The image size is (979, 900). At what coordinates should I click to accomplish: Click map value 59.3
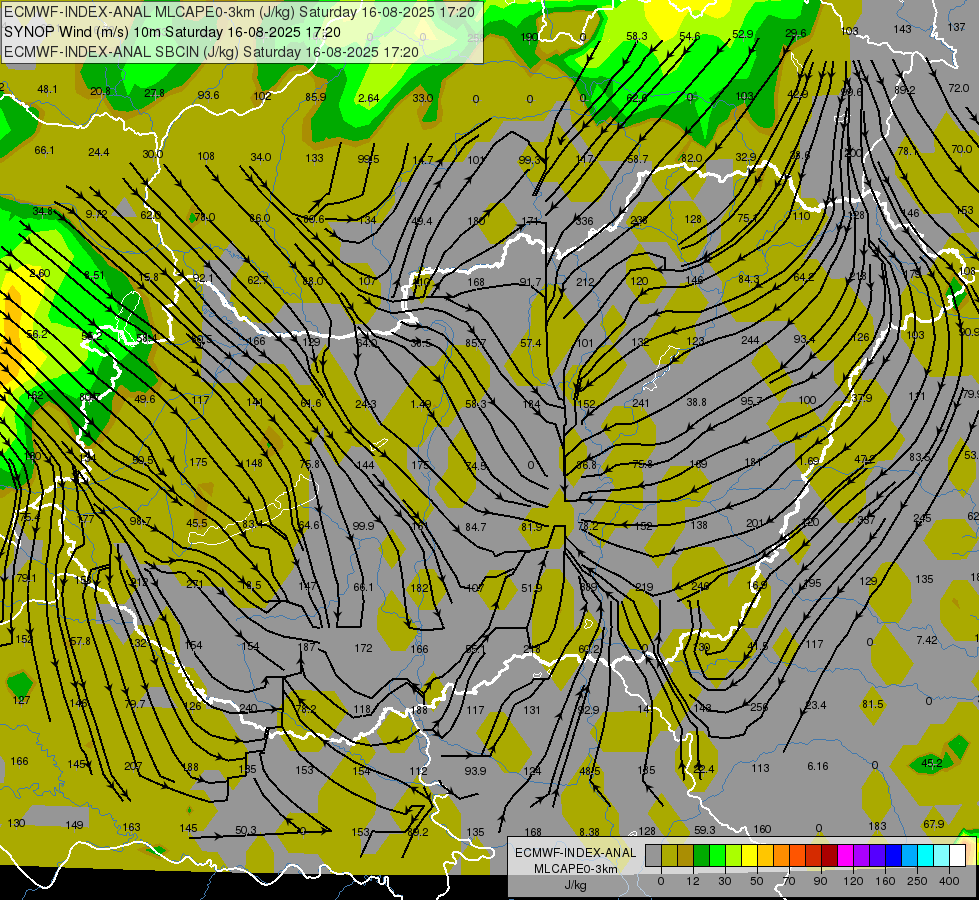[705, 830]
